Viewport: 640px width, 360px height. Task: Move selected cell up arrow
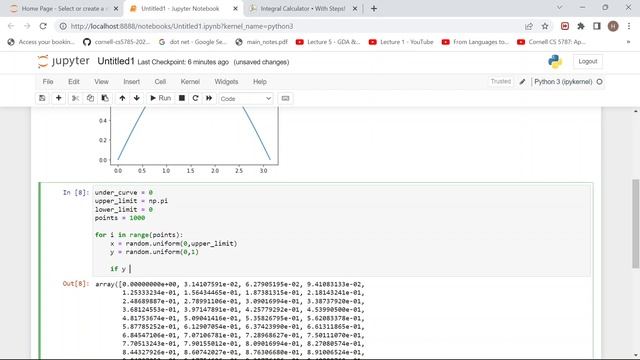pos(122,98)
